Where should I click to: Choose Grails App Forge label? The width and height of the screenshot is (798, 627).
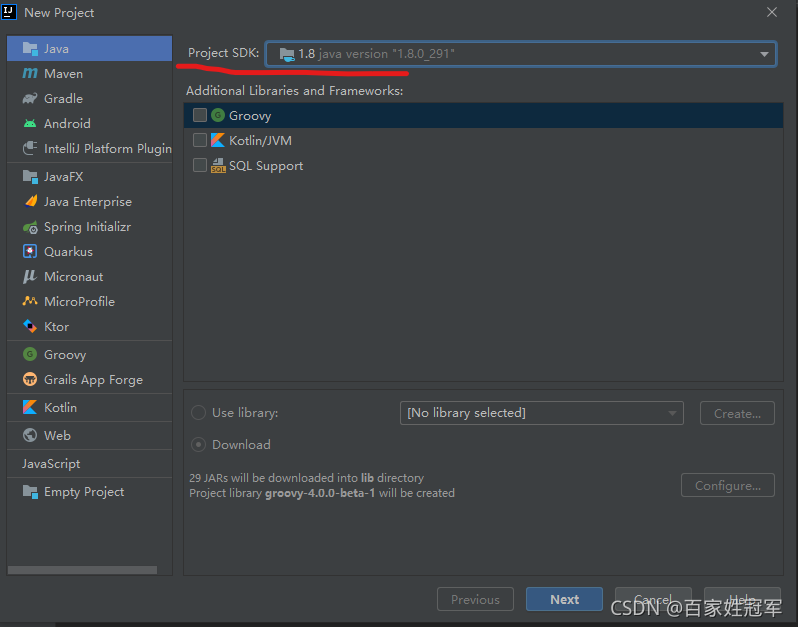point(94,380)
